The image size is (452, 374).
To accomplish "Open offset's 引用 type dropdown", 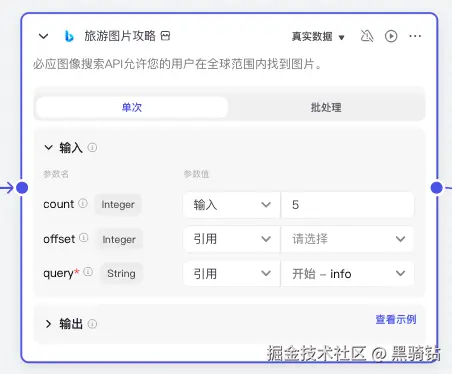I will (x=232, y=239).
